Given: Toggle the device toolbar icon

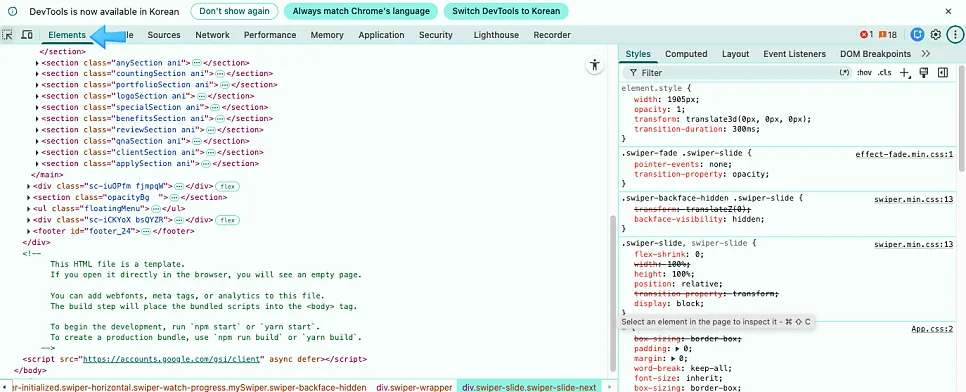Looking at the screenshot, I should point(26,35).
